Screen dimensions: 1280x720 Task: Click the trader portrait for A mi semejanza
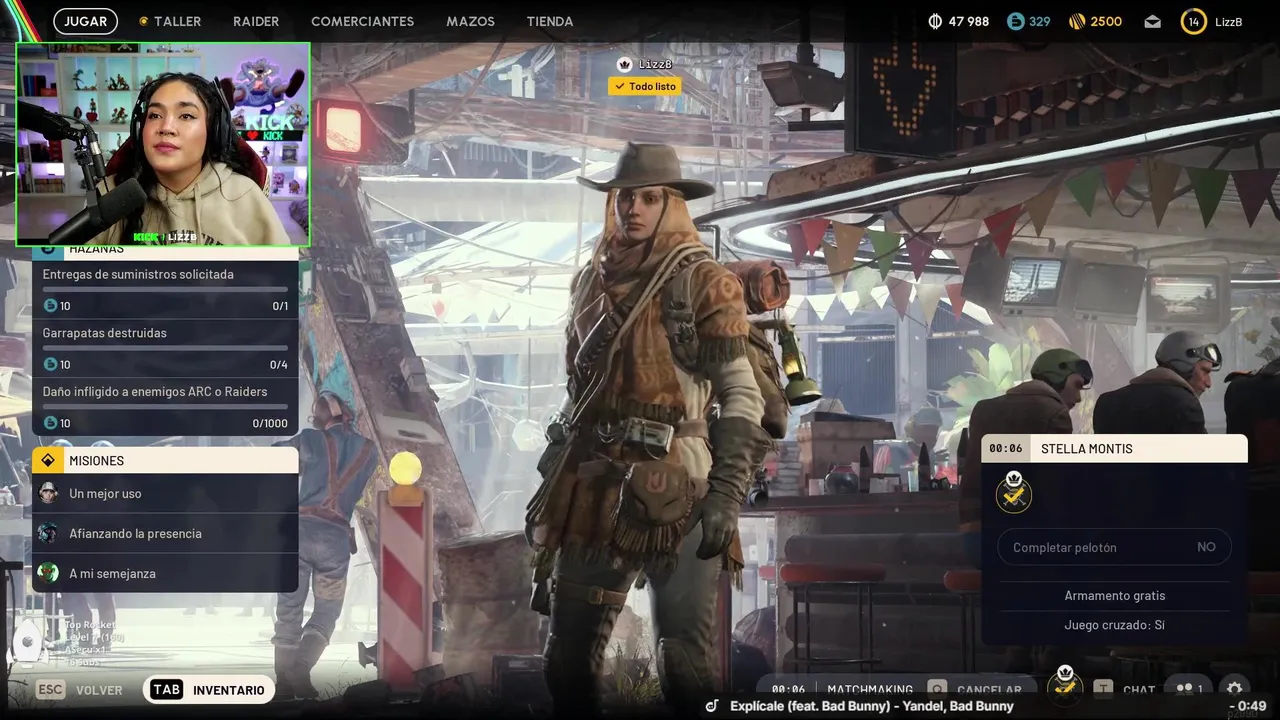pyautogui.click(x=48, y=573)
